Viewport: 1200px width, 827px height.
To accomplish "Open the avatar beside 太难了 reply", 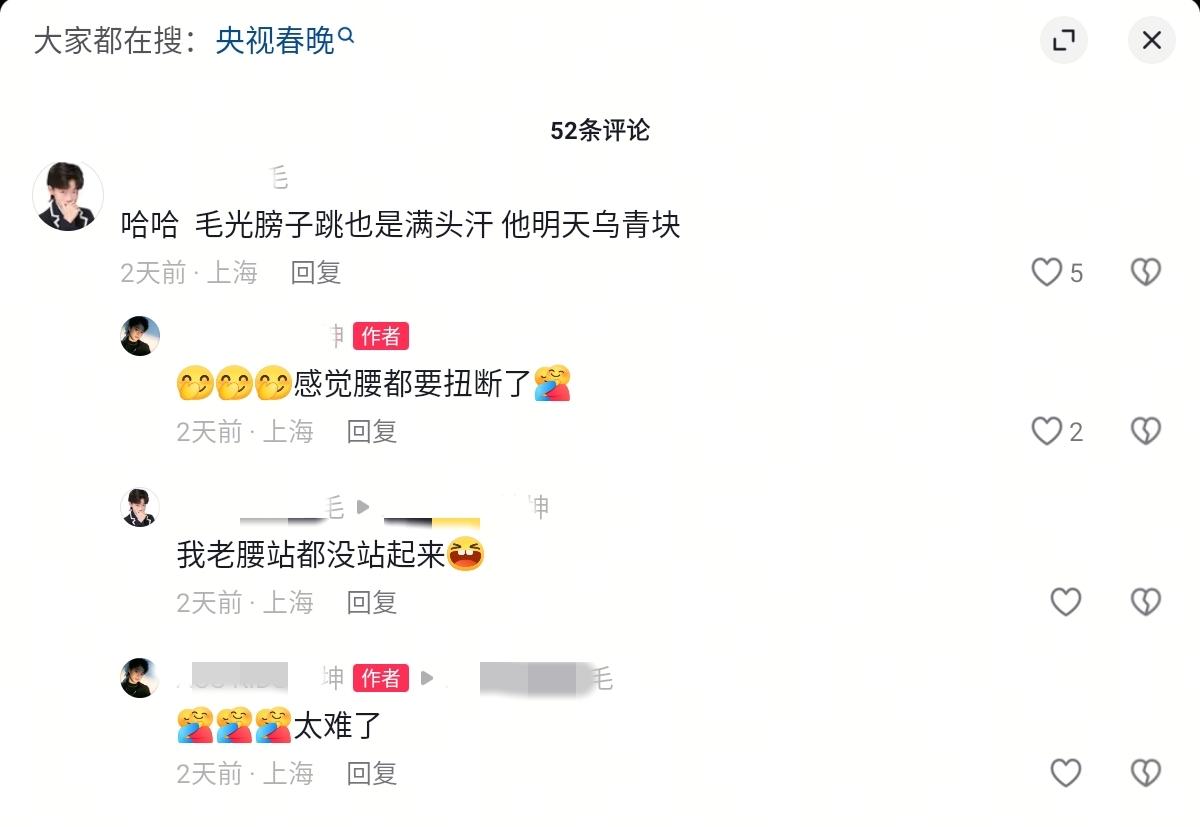I will [140, 678].
